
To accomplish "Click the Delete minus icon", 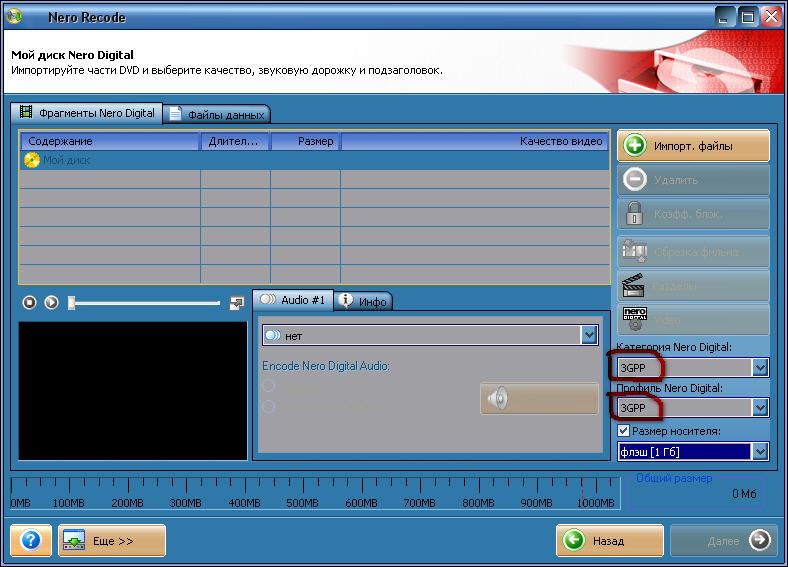I will click(x=634, y=180).
